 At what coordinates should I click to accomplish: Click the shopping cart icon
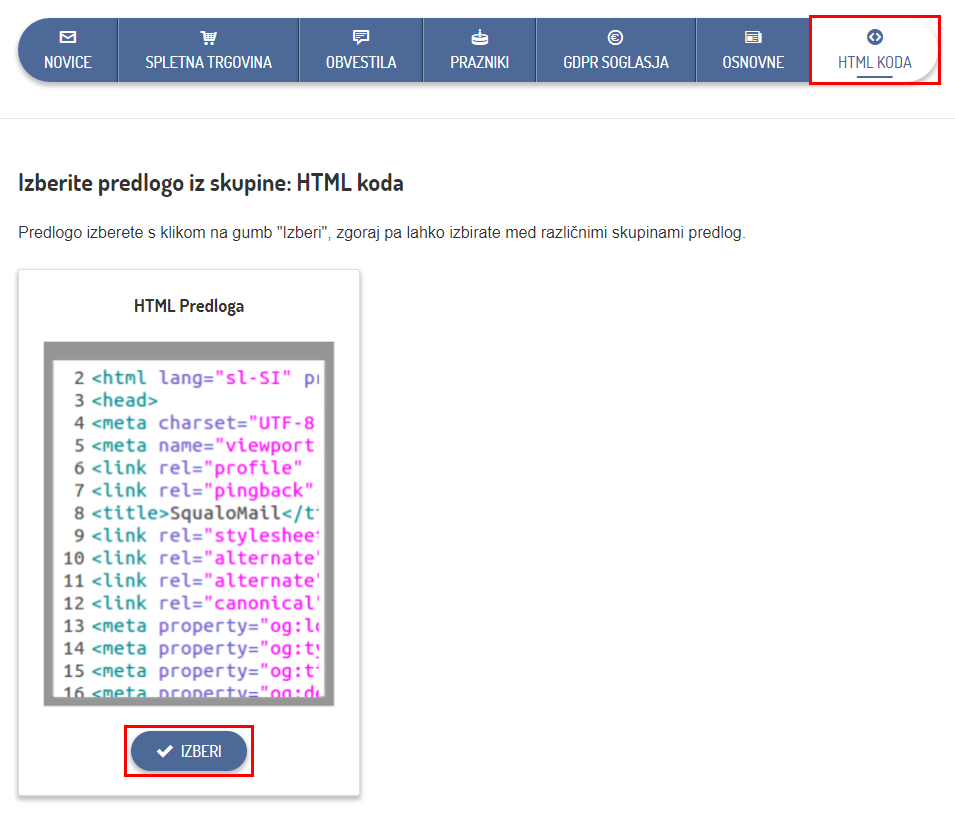(208, 38)
